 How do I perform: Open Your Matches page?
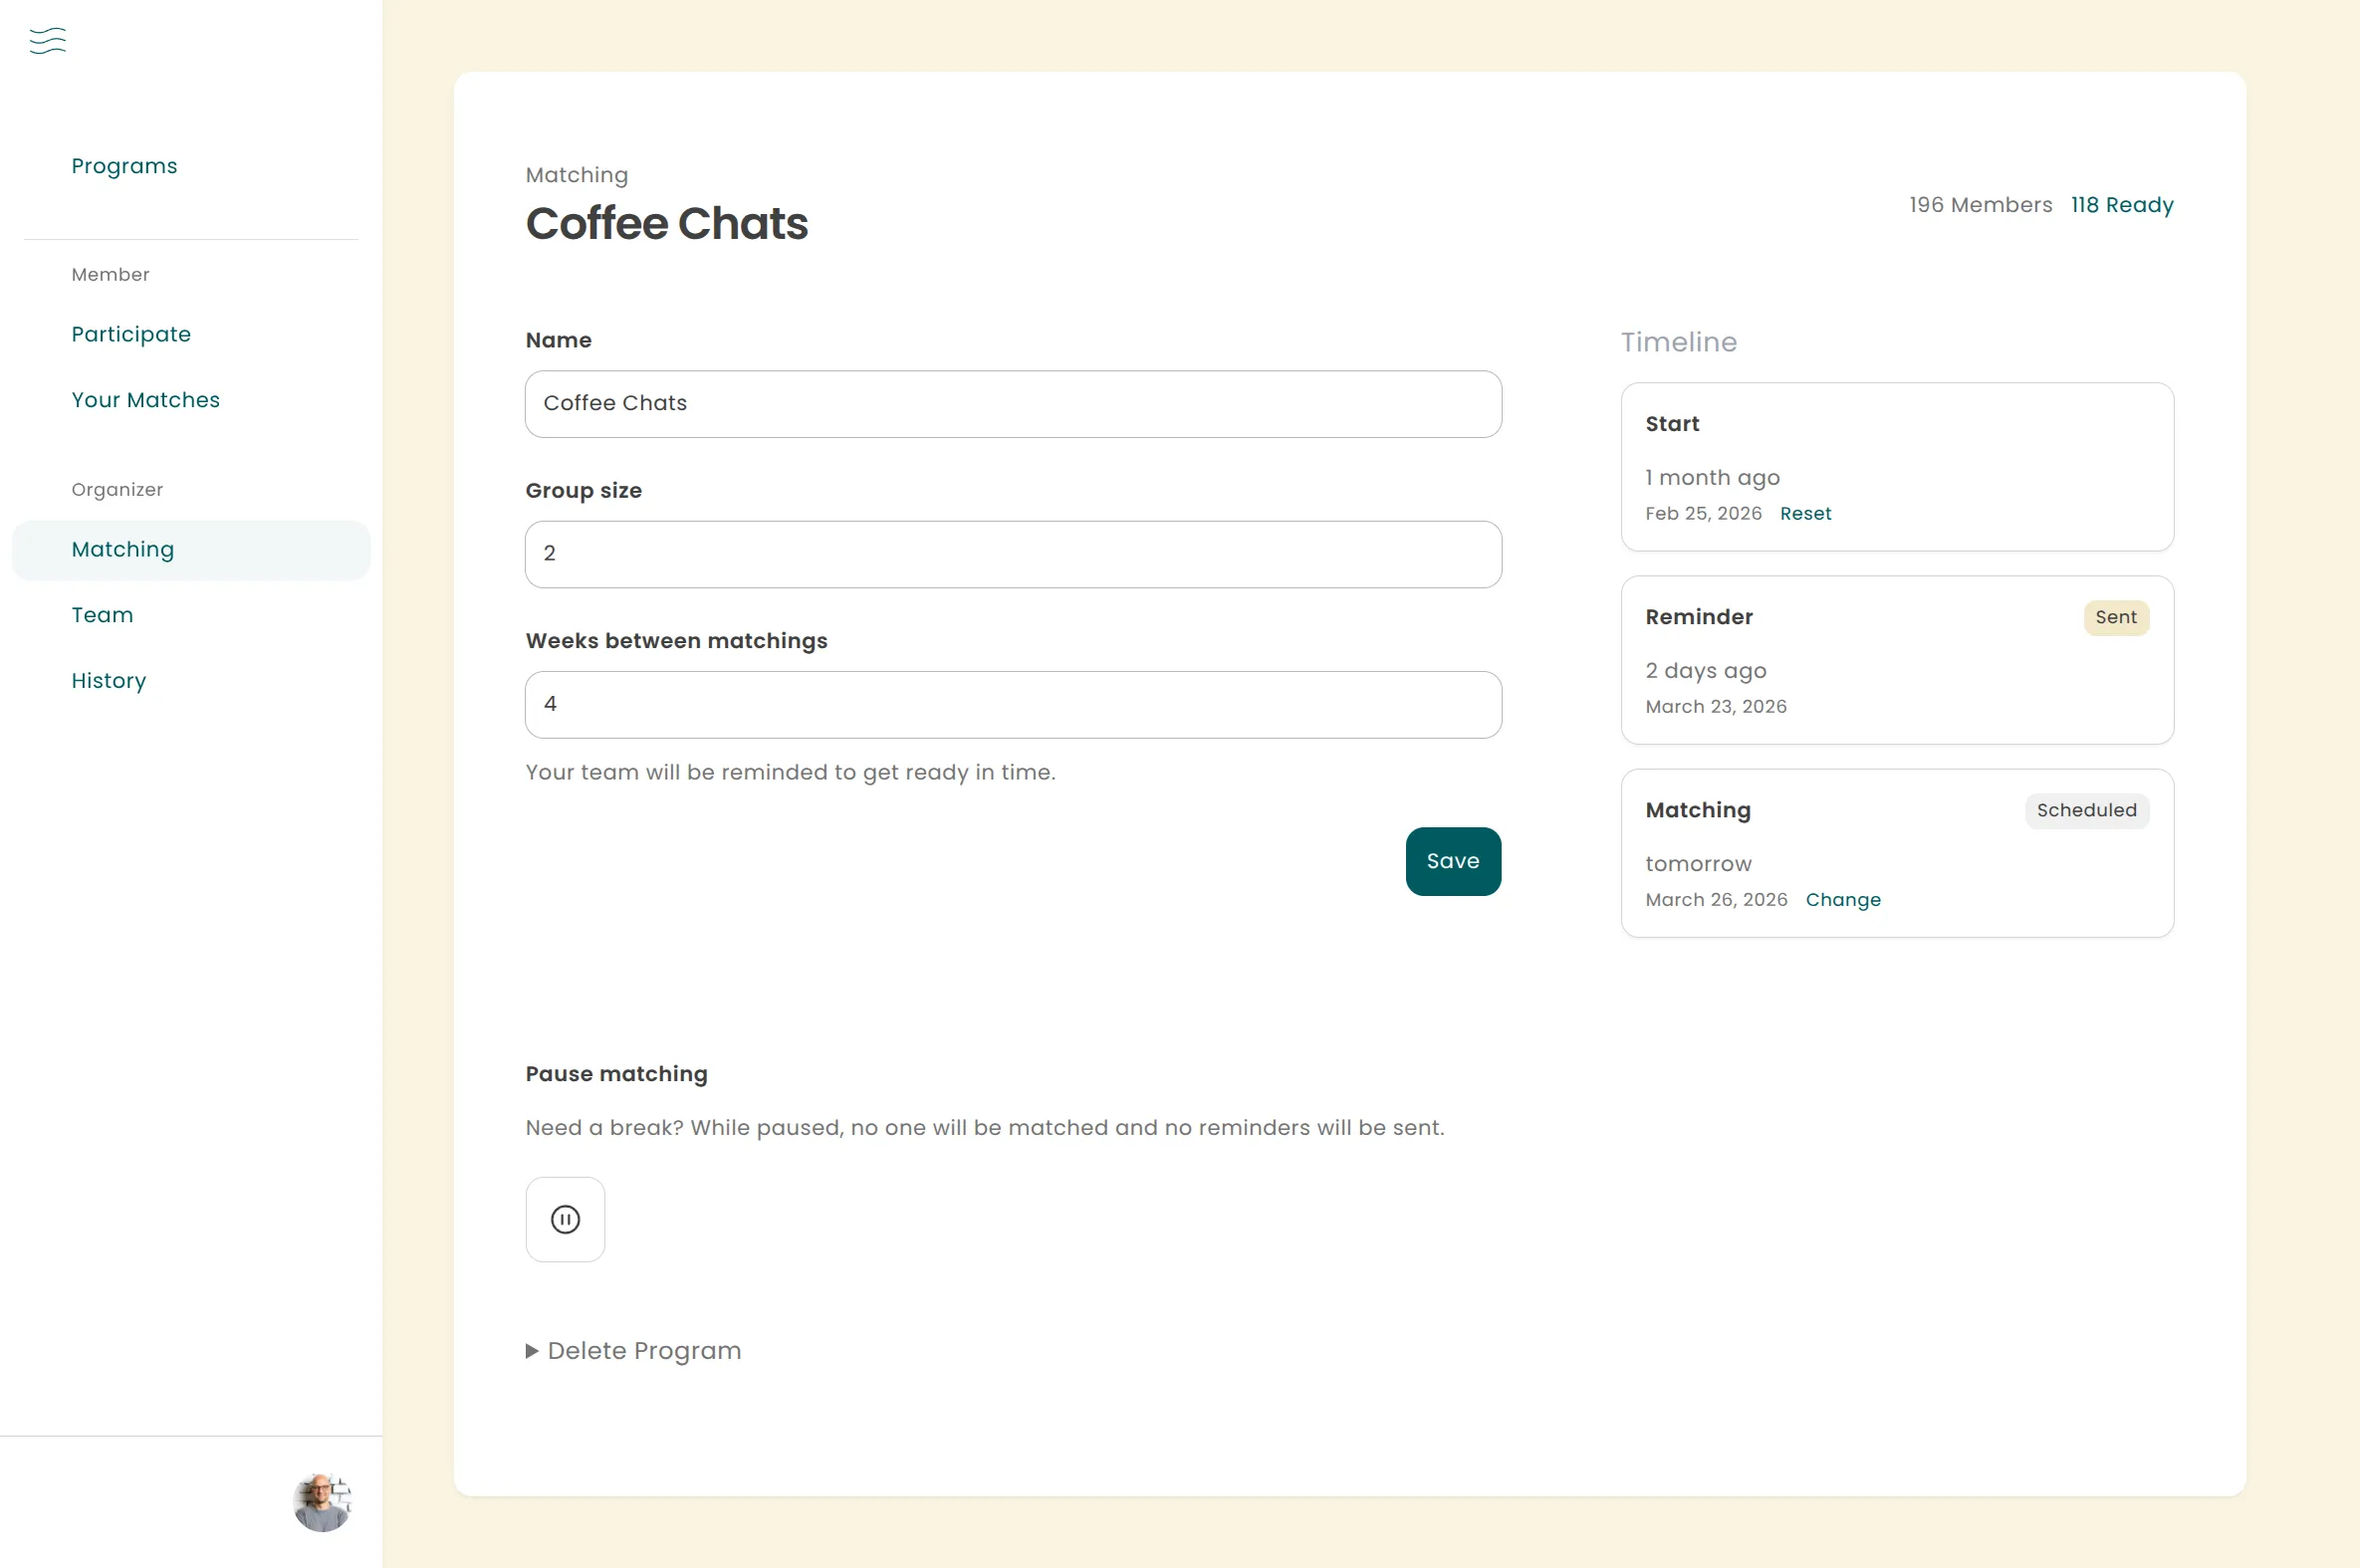(x=145, y=400)
